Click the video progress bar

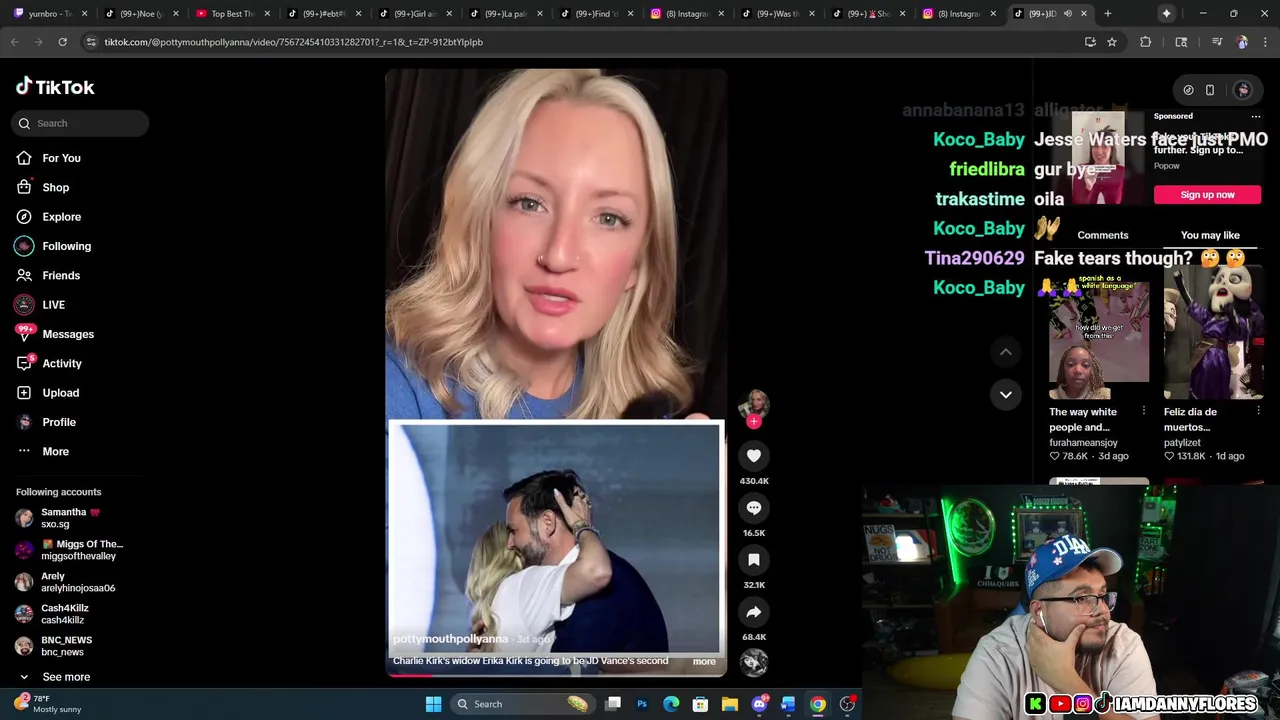pos(556,675)
